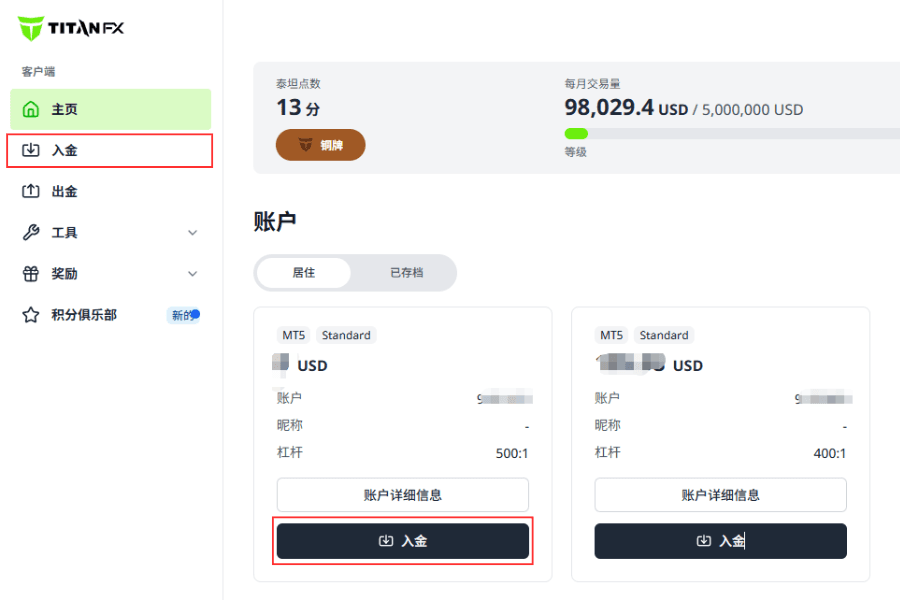Collapse the 工具 chevron arrow
900x600 pixels.
(x=192, y=232)
